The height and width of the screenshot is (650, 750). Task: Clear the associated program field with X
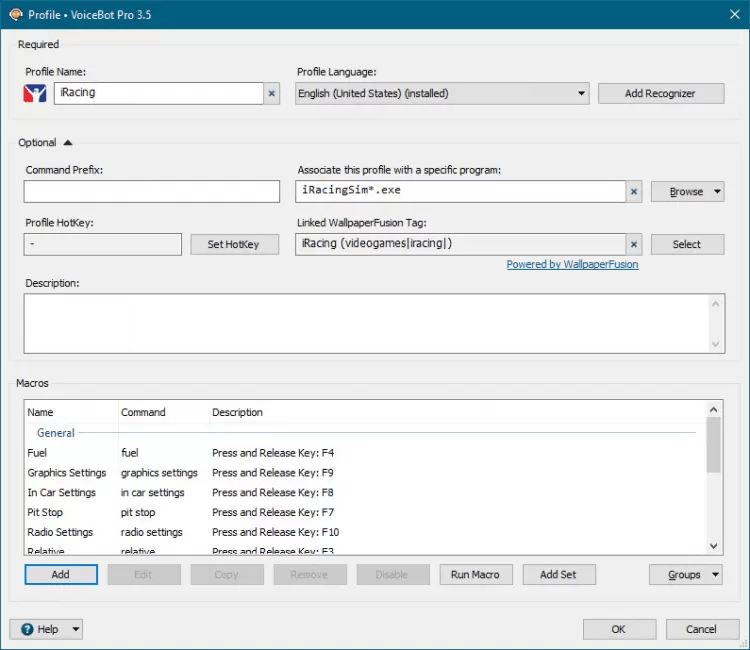pos(634,192)
